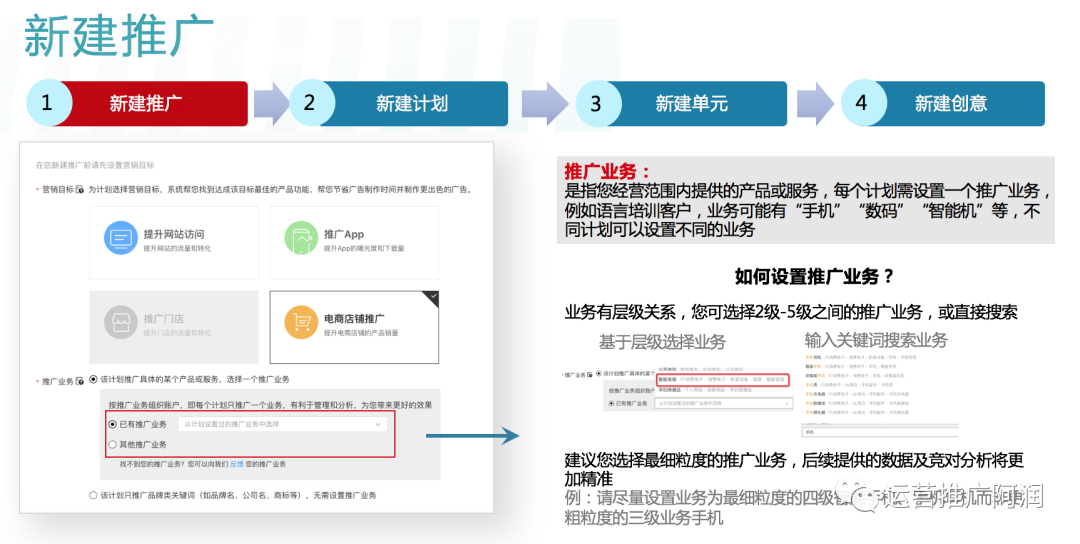Click the gray 推广门店 store icon
1080x544 pixels.
pyautogui.click(x=121, y=322)
